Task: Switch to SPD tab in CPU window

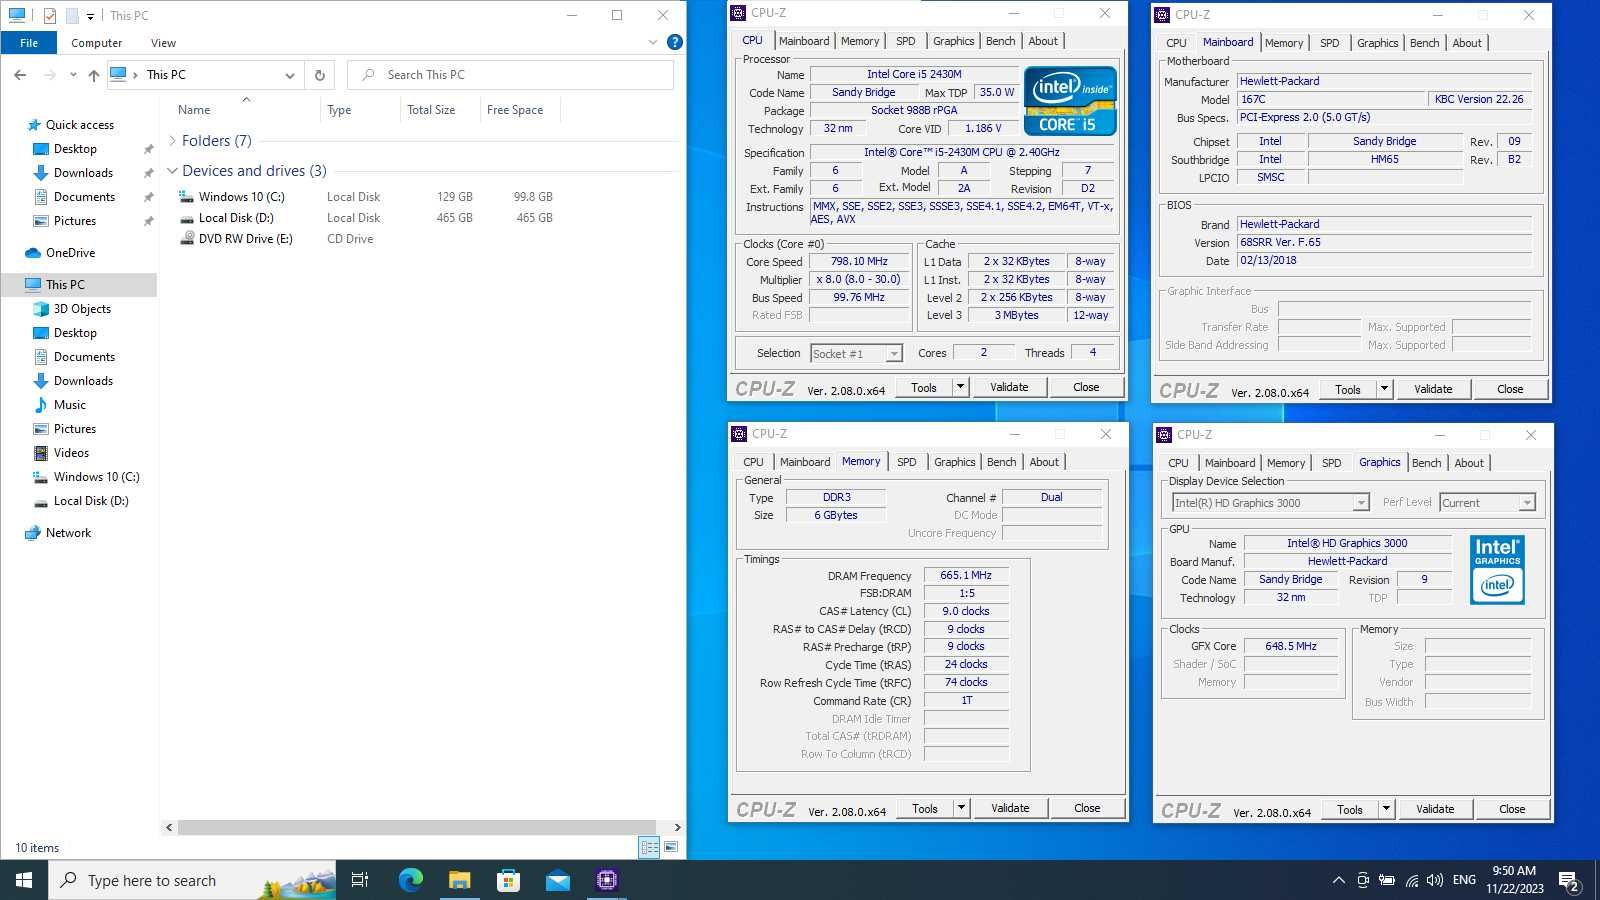Action: click(x=905, y=41)
